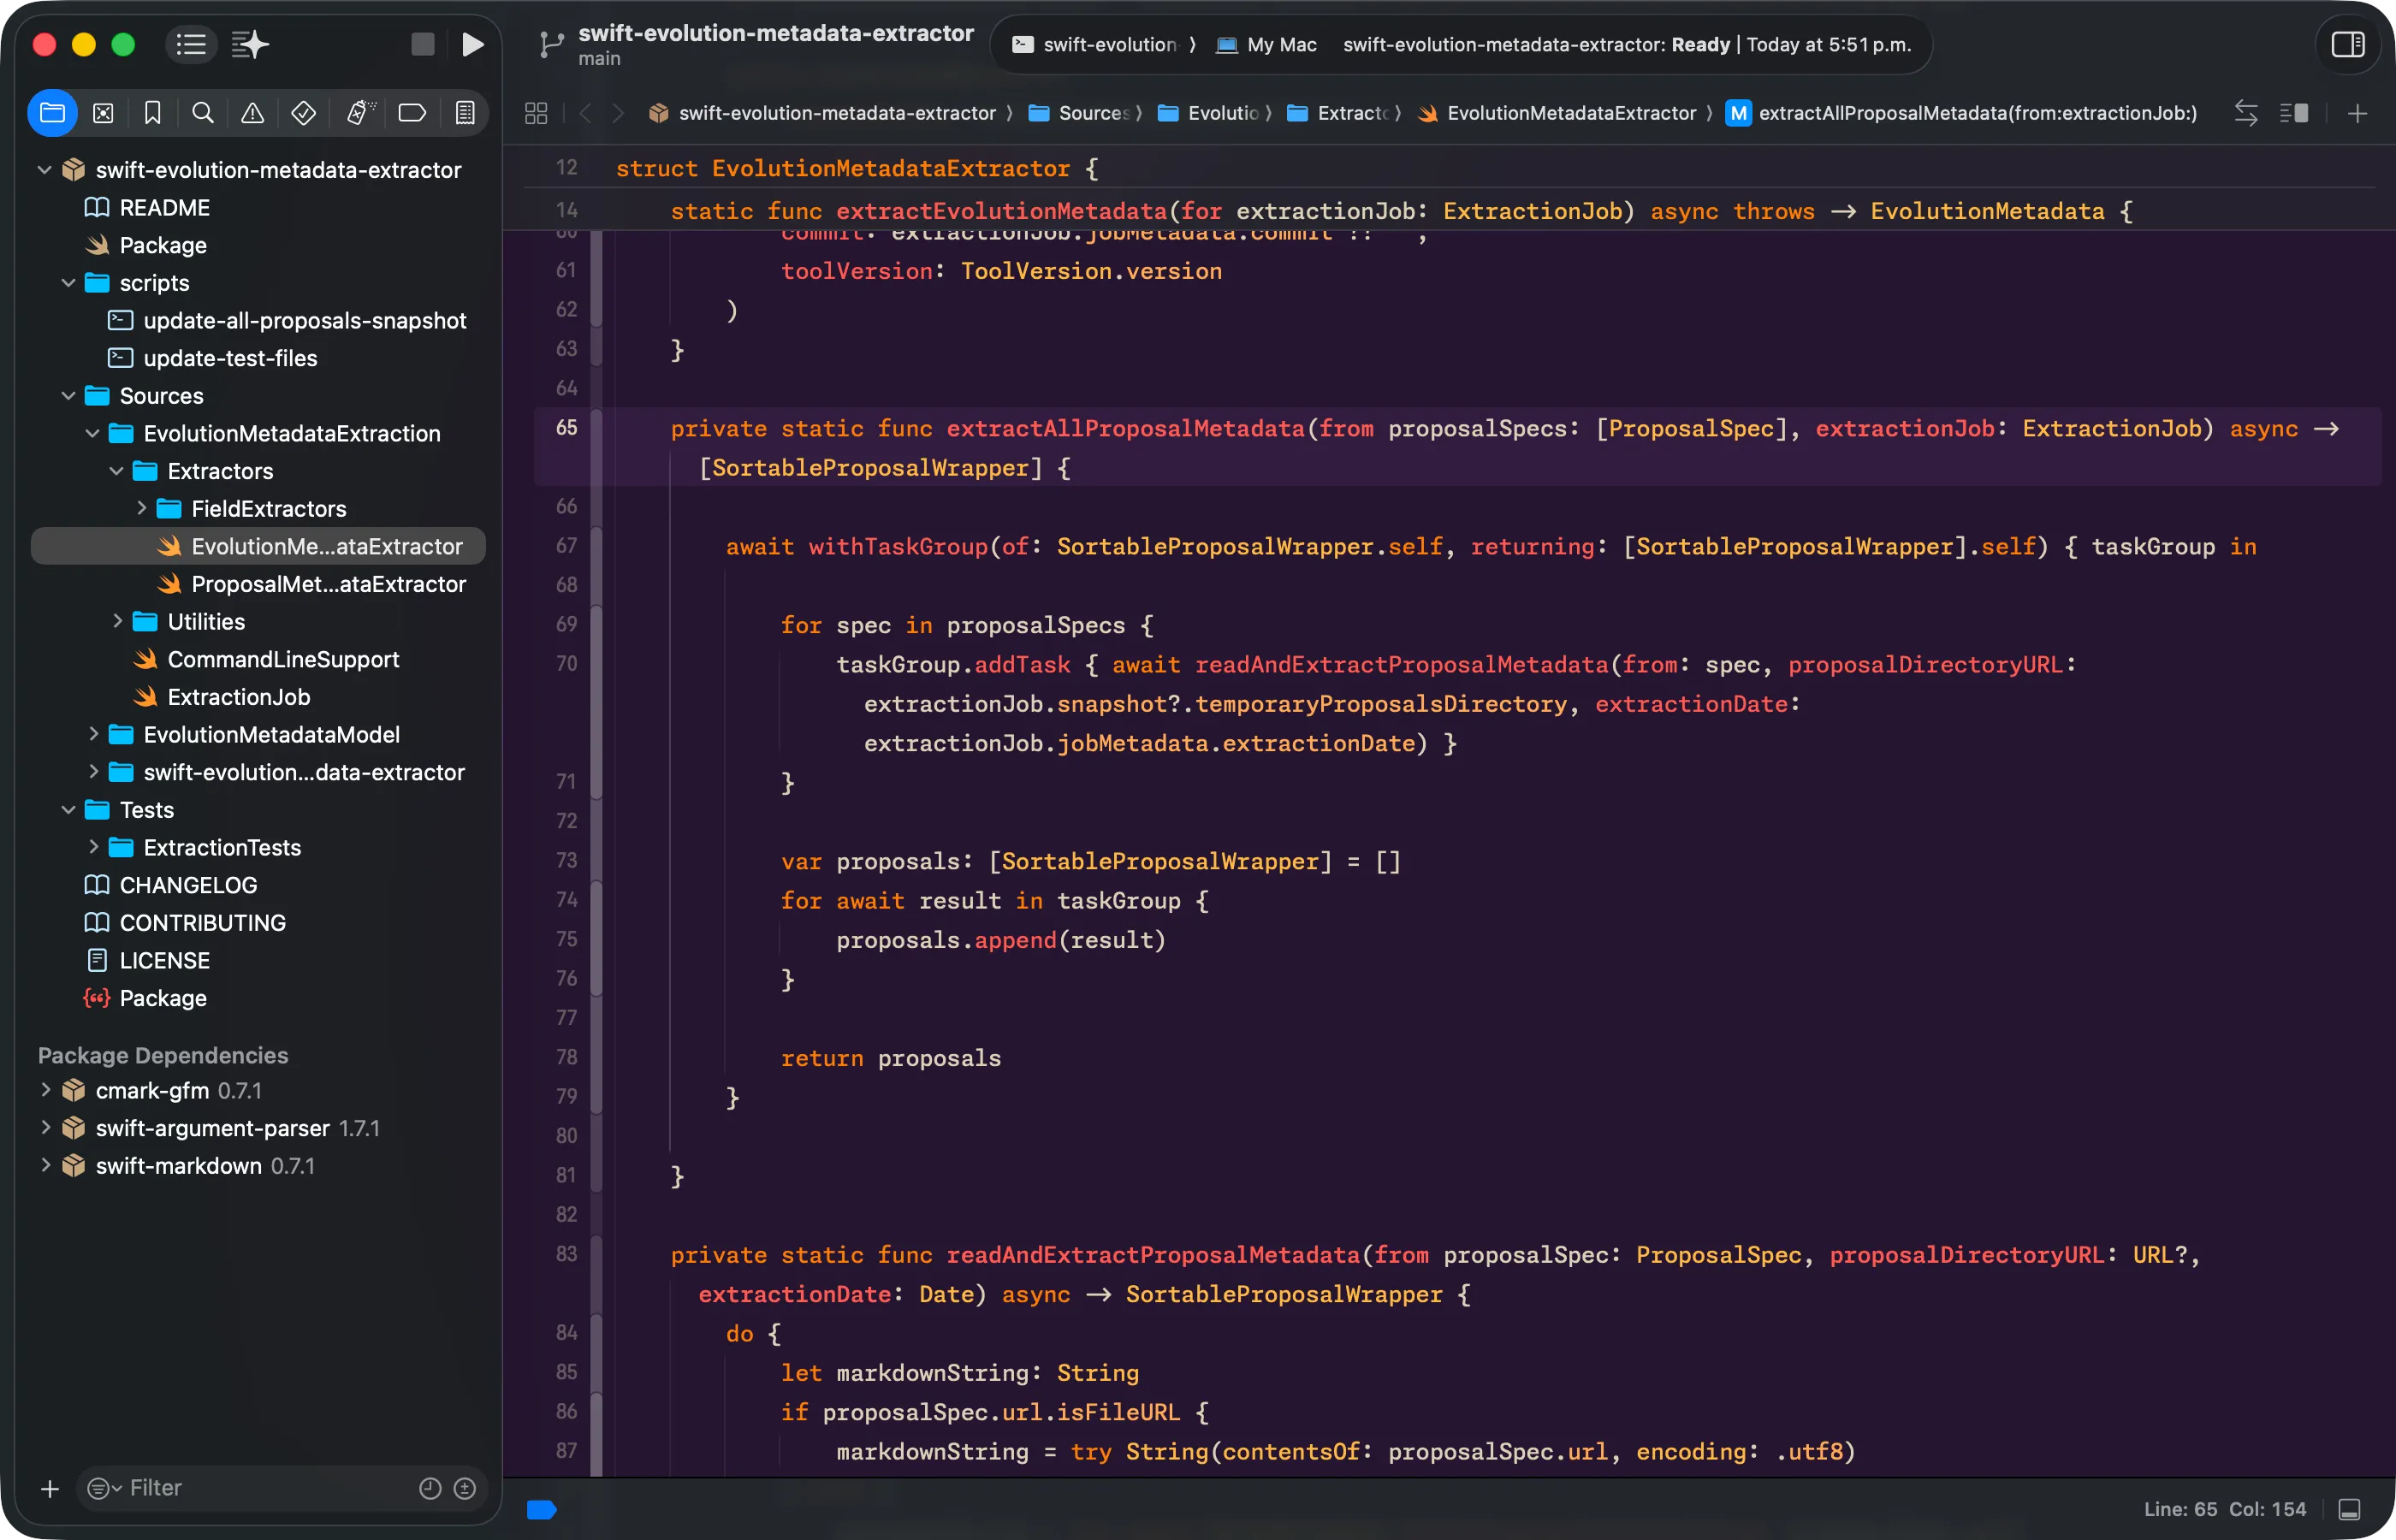Stop the running scheme
2396x1540 pixels.
tap(423, 44)
